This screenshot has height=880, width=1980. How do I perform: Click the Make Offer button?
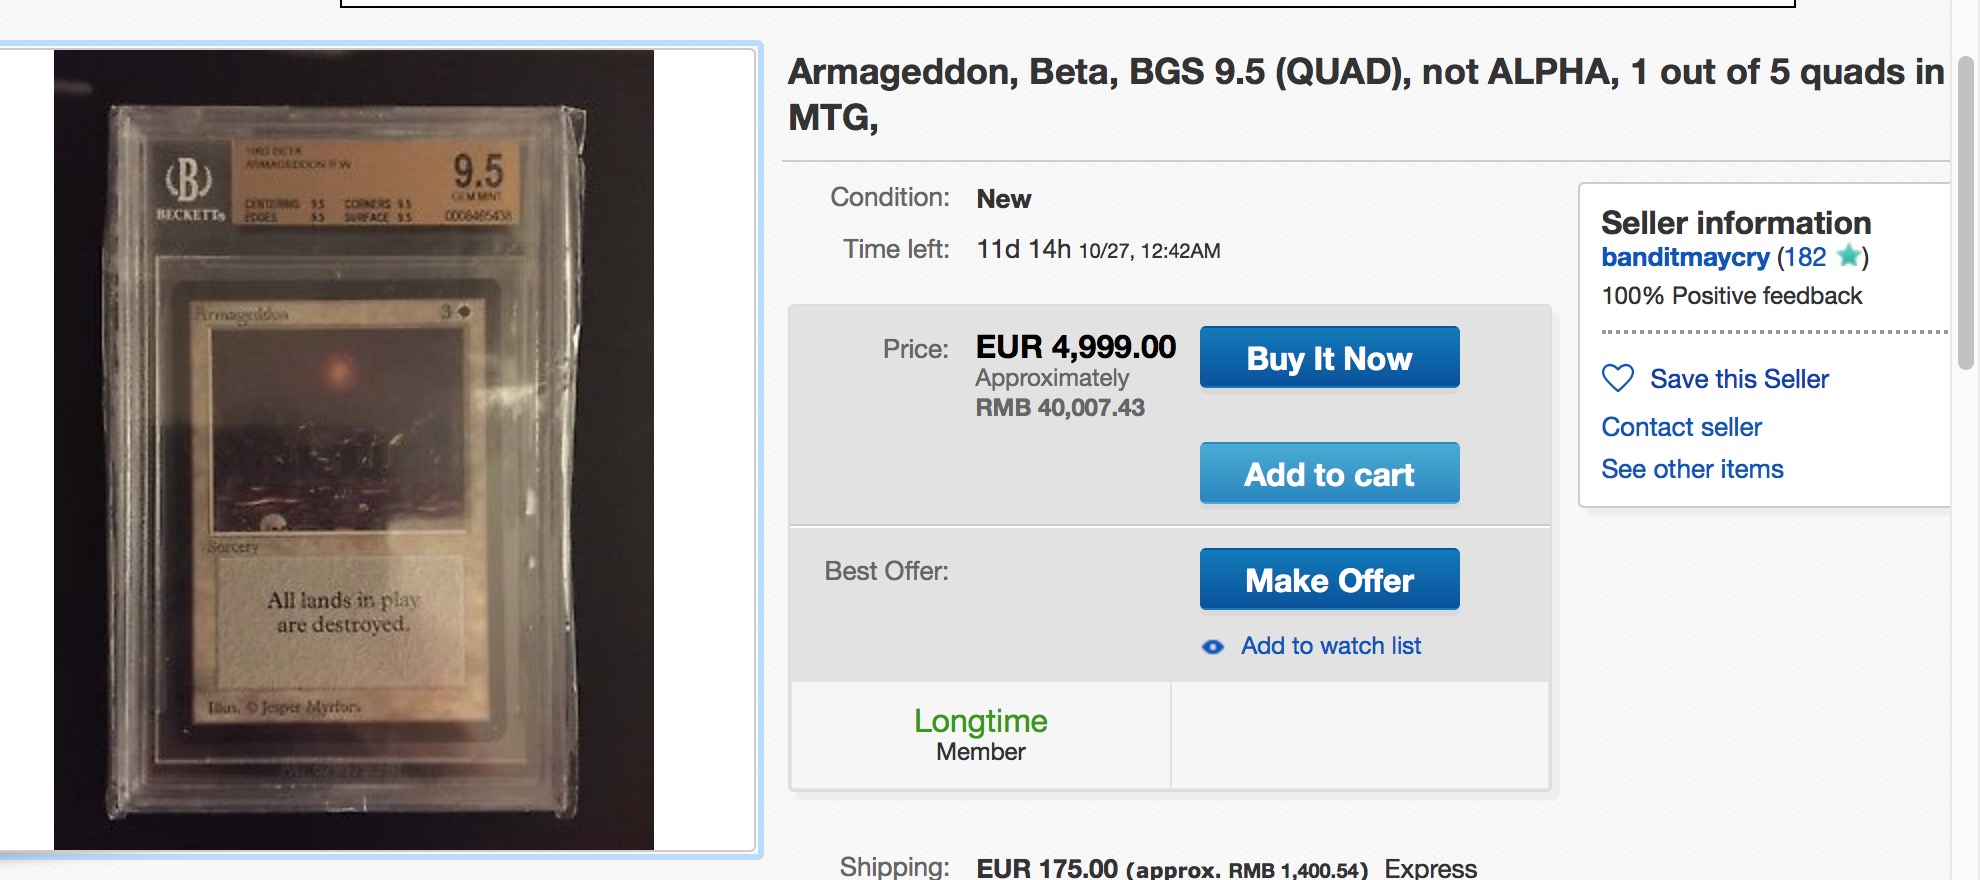click(1329, 580)
